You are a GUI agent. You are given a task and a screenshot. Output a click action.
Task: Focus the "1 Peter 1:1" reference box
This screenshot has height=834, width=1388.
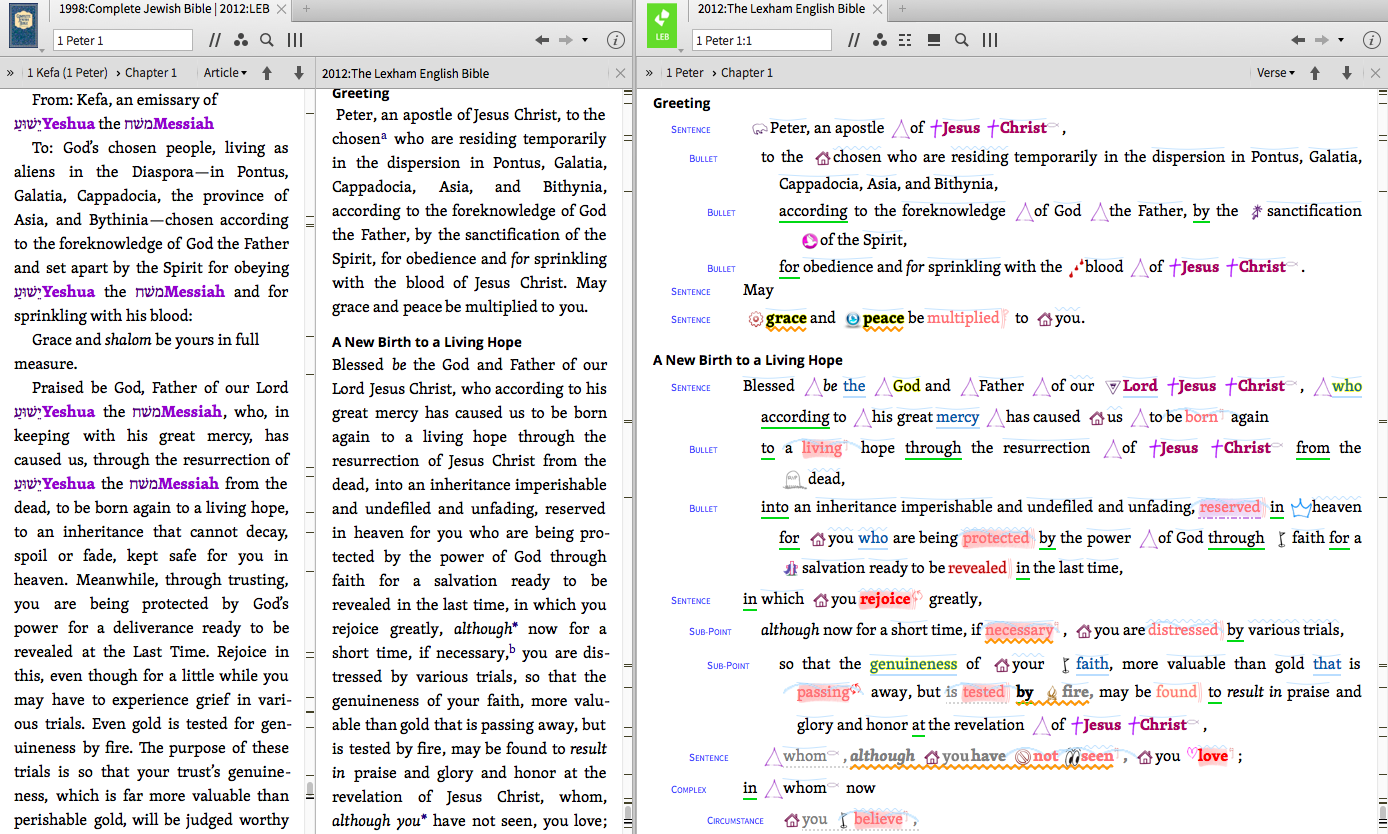[x=762, y=40]
